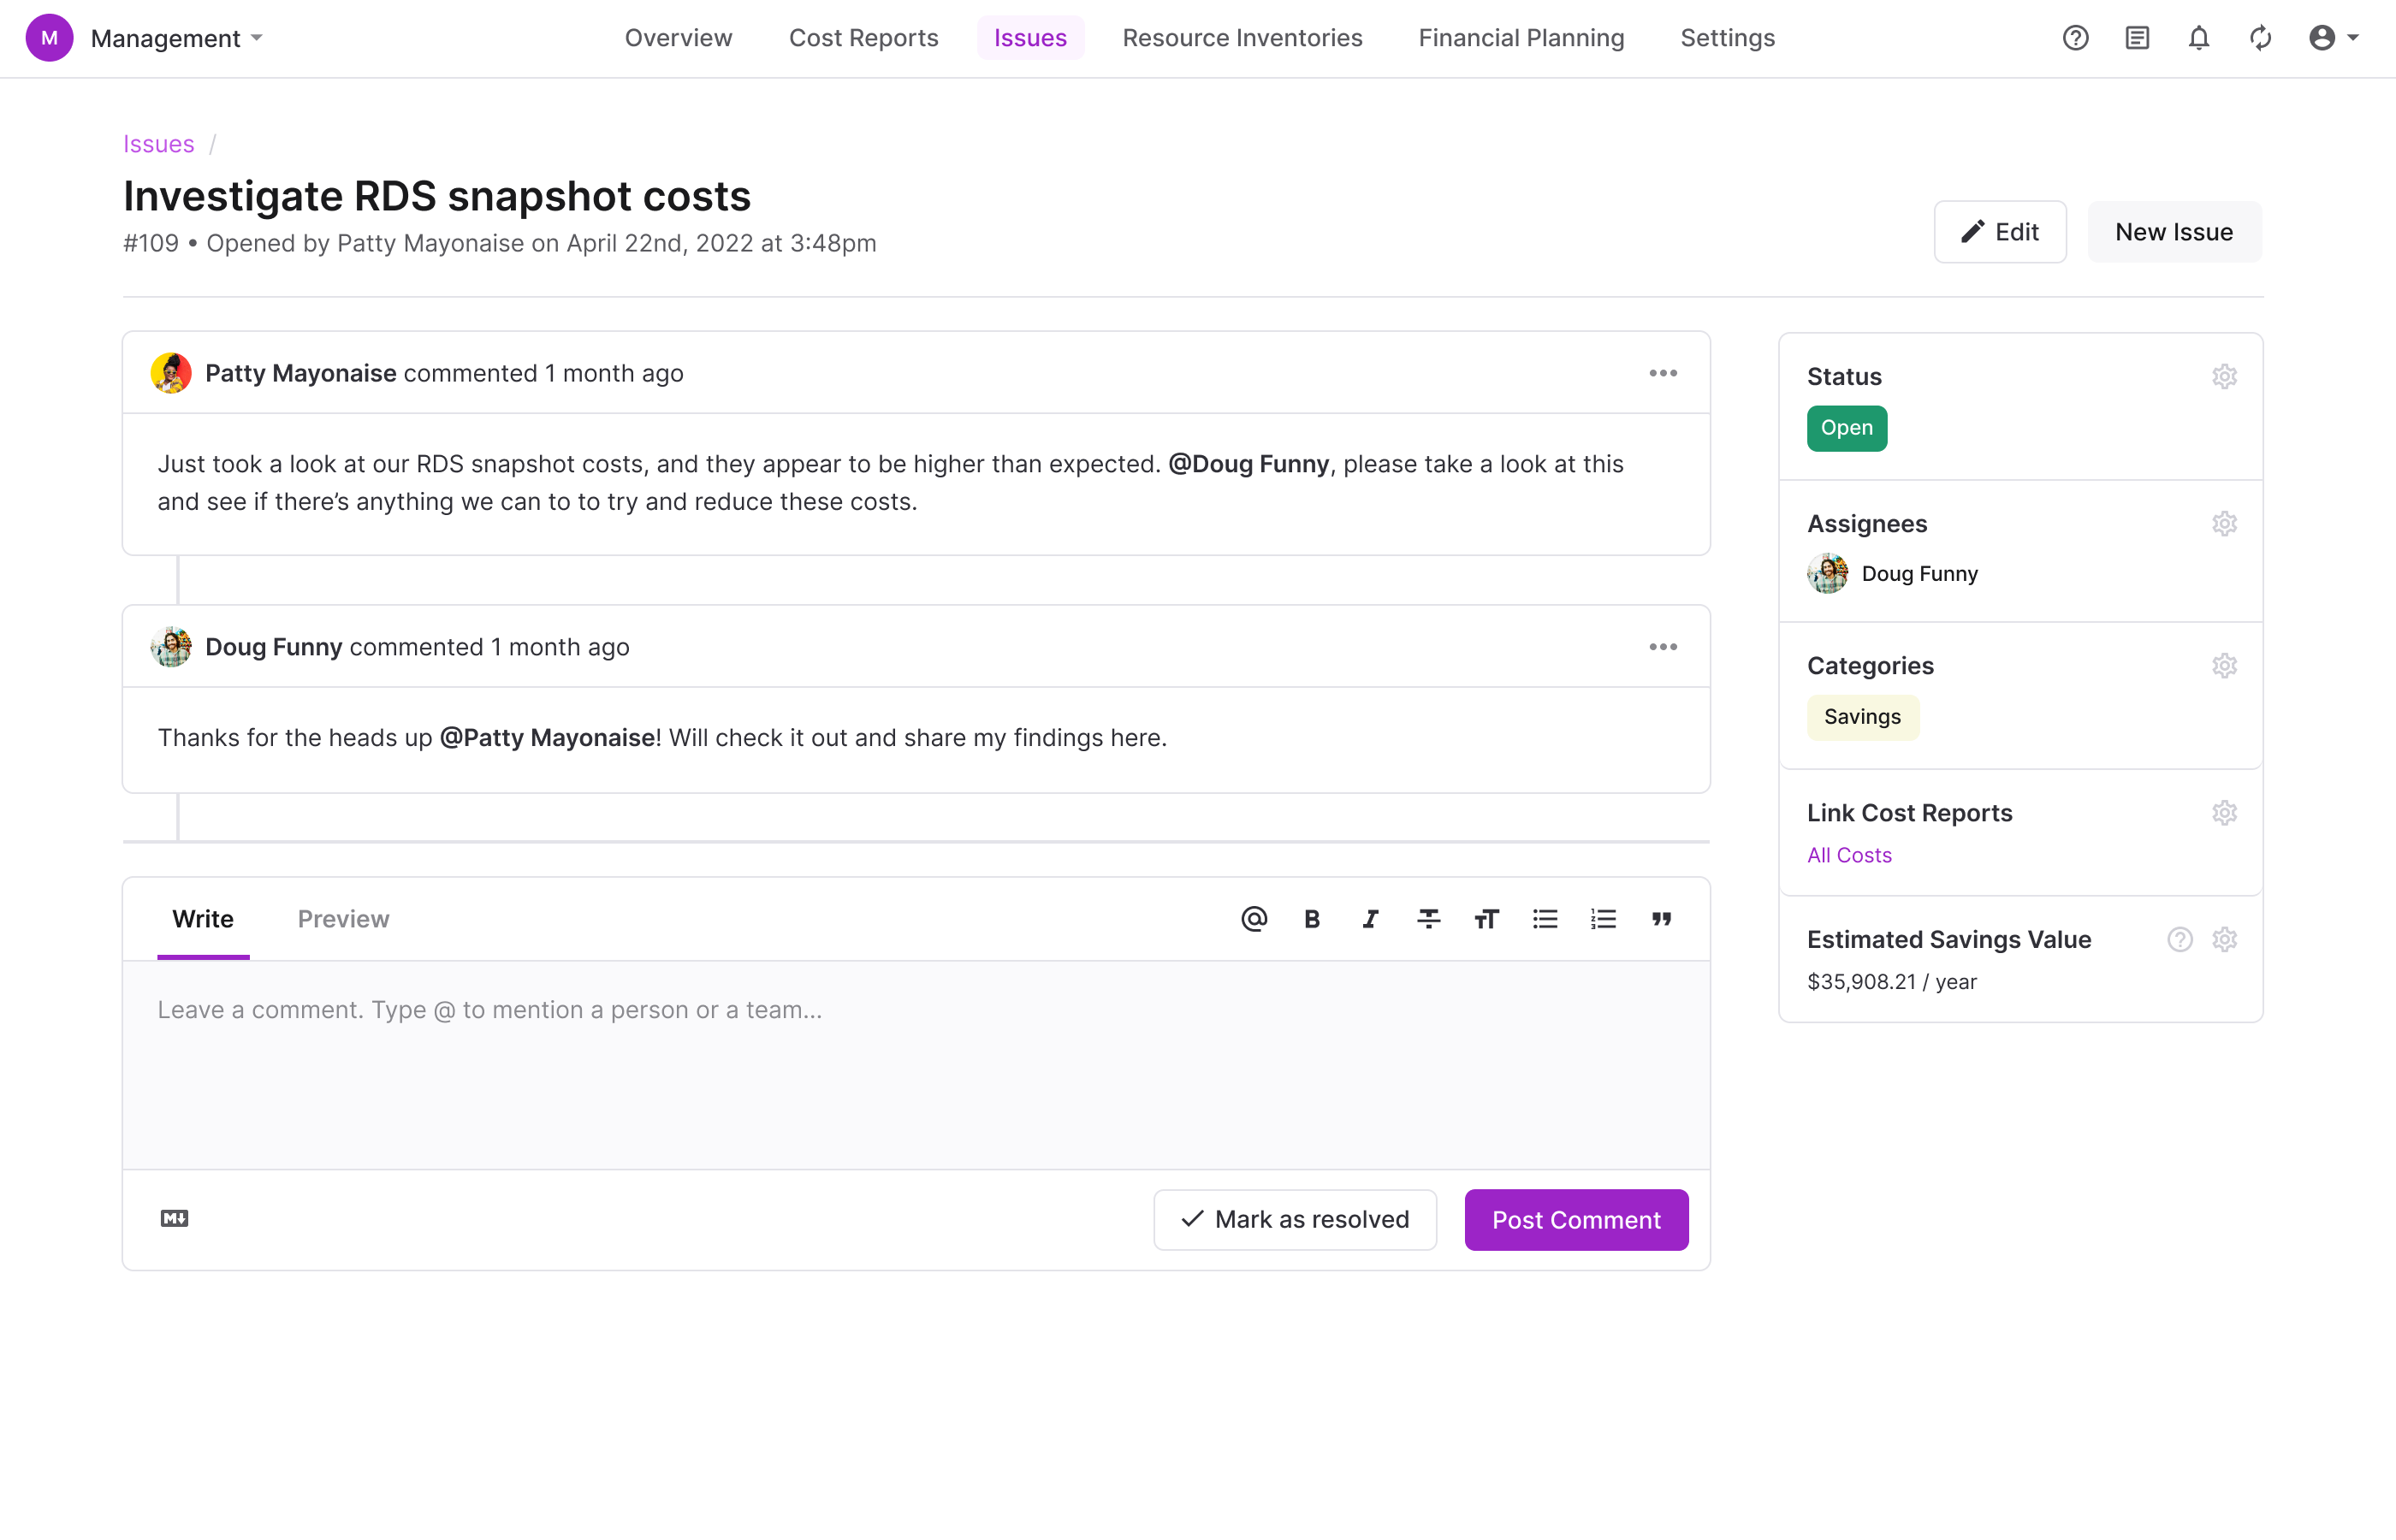
Task: Toggle bold formatting
Action: [1312, 919]
